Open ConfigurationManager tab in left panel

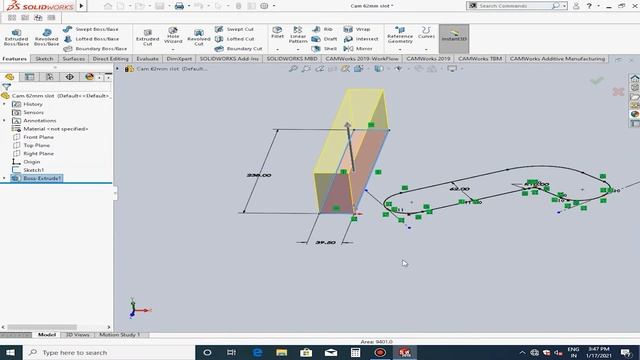tap(50, 77)
